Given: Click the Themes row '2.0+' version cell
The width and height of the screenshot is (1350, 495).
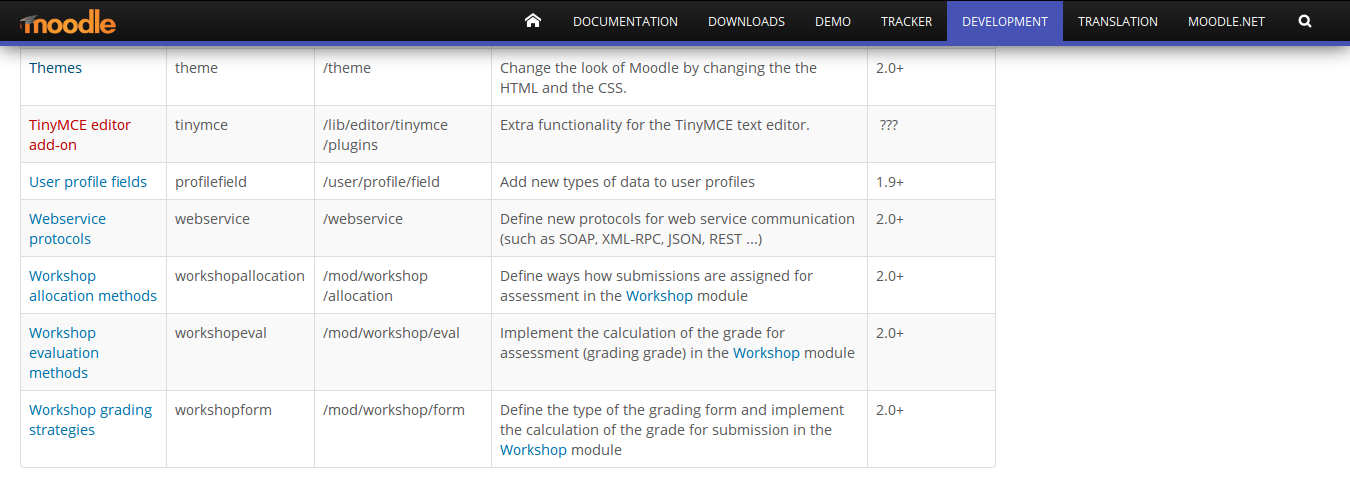Looking at the screenshot, I should pyautogui.click(x=931, y=77).
